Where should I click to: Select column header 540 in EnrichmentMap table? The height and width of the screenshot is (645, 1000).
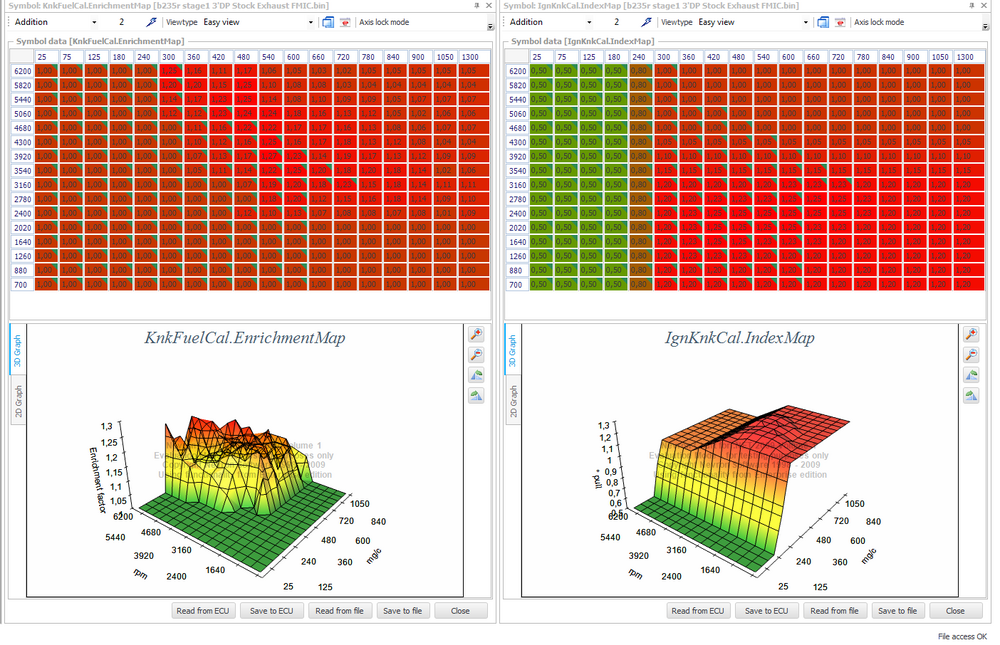pyautogui.click(x=270, y=57)
